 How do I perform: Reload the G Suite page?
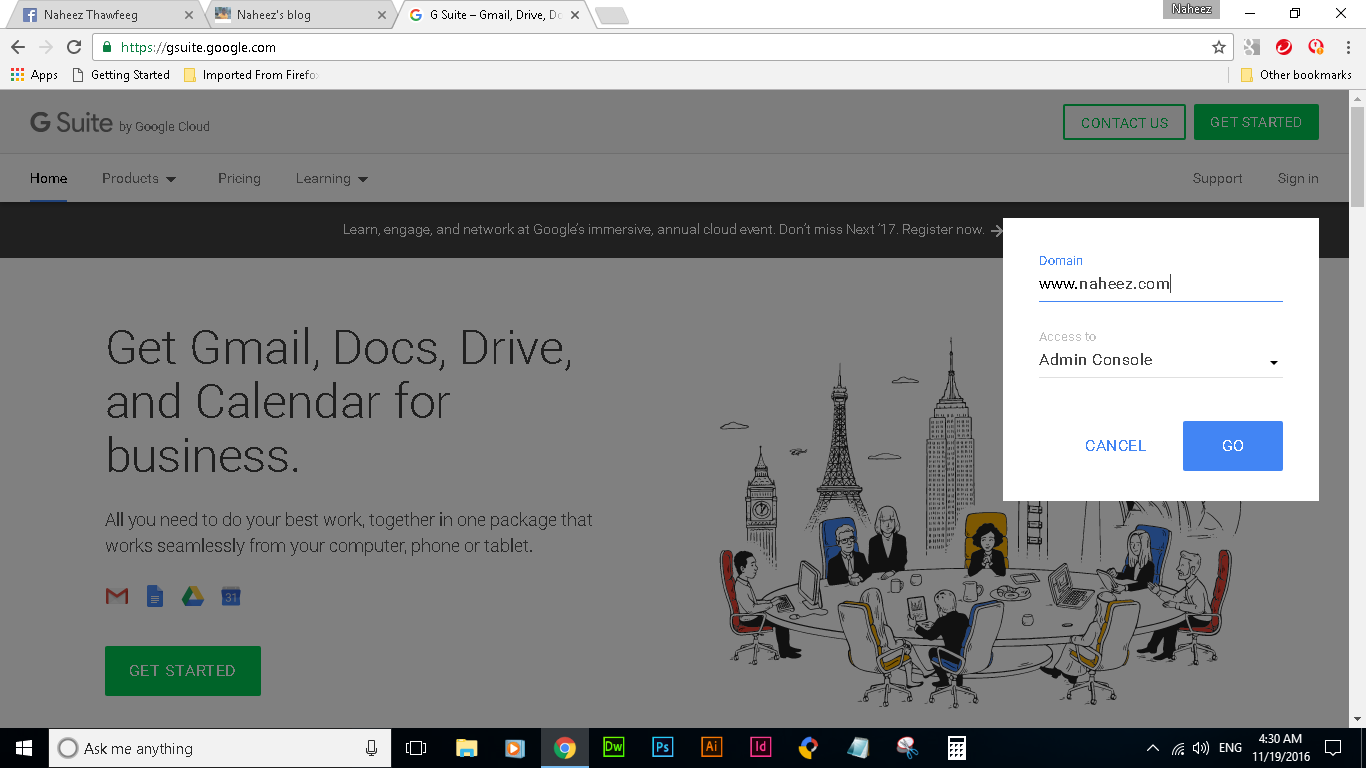[x=73, y=47]
